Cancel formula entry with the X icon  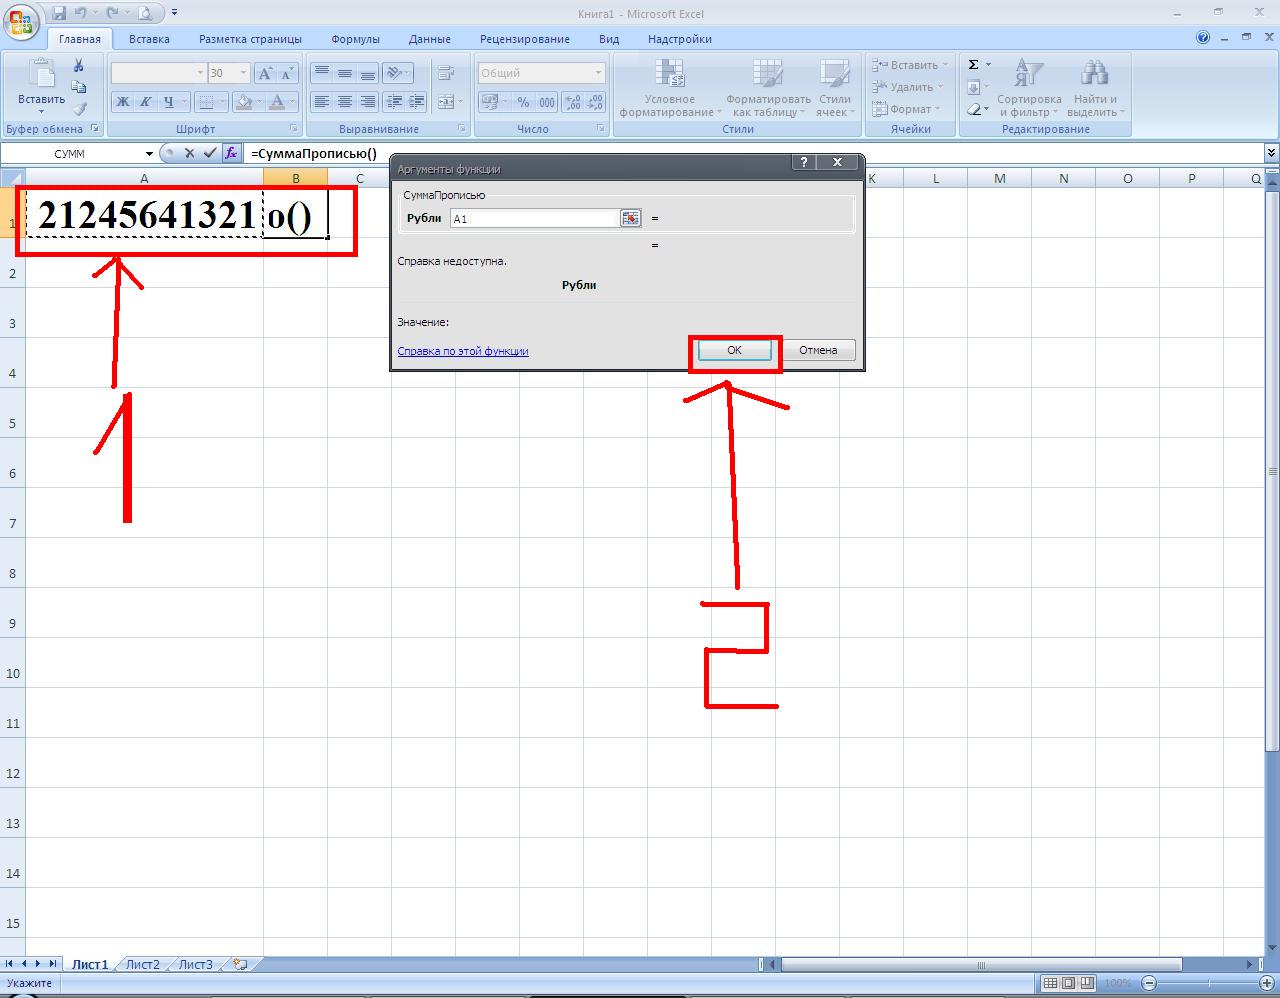click(189, 153)
